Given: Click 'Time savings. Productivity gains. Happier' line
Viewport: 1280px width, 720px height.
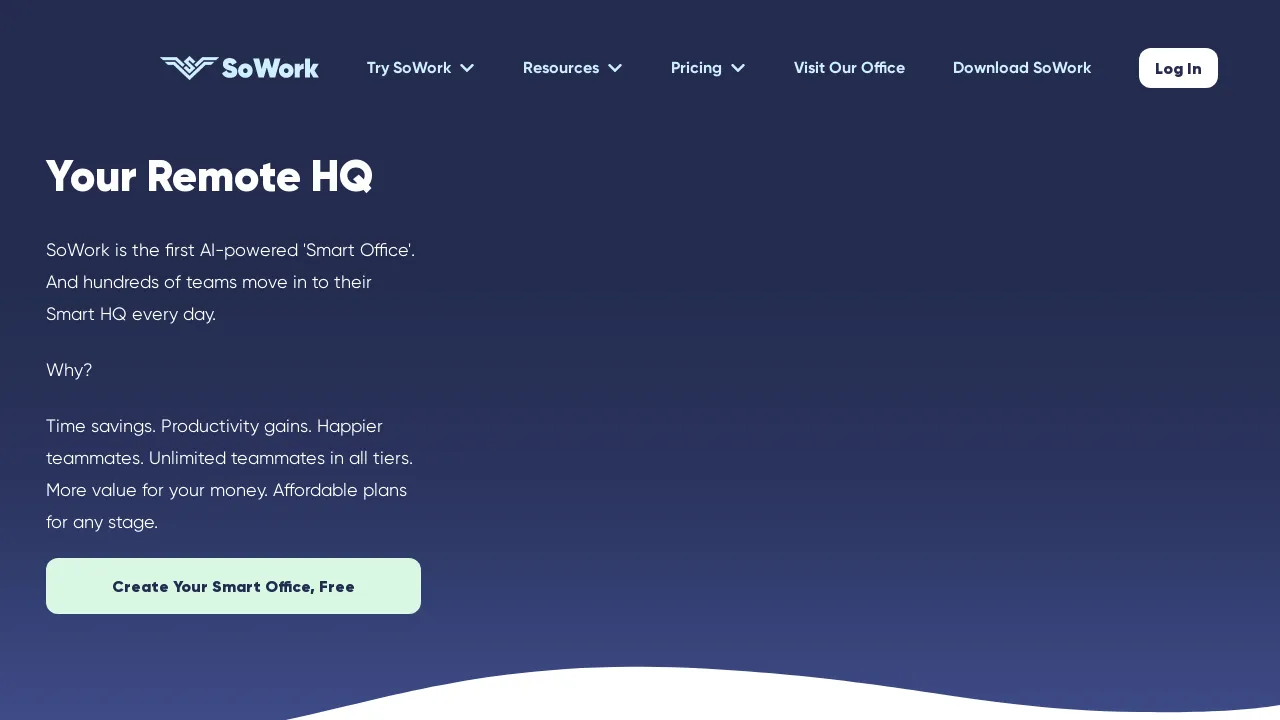Looking at the screenshot, I should coord(214,426).
